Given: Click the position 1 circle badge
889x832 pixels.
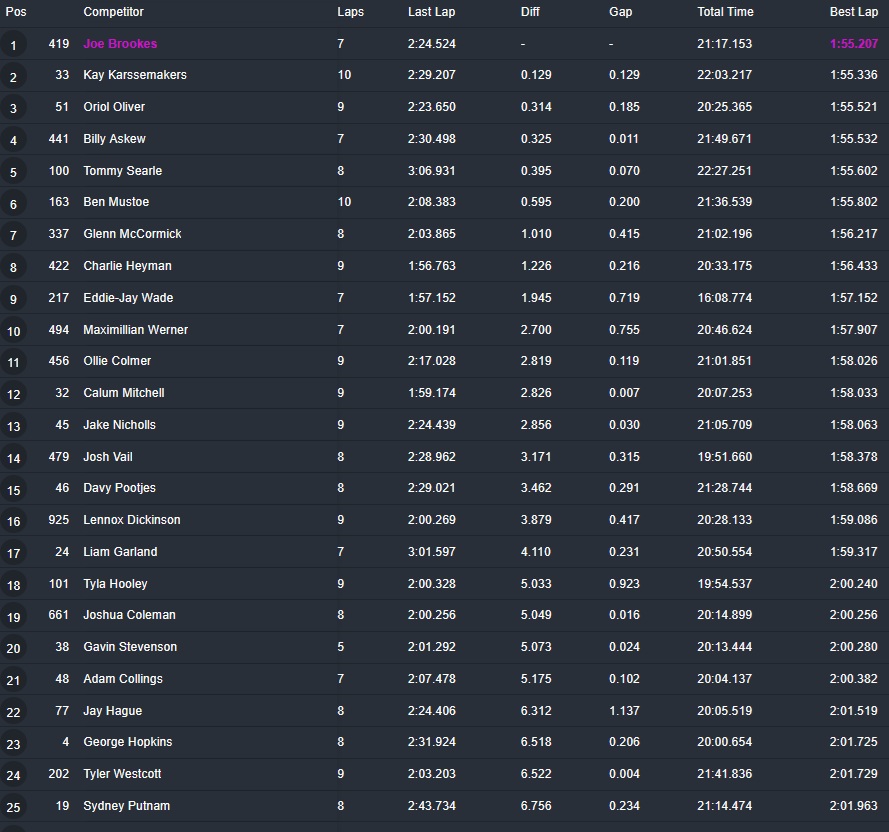Looking at the screenshot, I should click(14, 45).
